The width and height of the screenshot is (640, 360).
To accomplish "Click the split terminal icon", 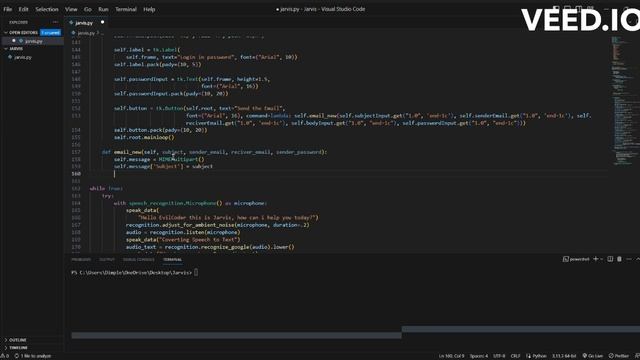I will (x=610, y=259).
